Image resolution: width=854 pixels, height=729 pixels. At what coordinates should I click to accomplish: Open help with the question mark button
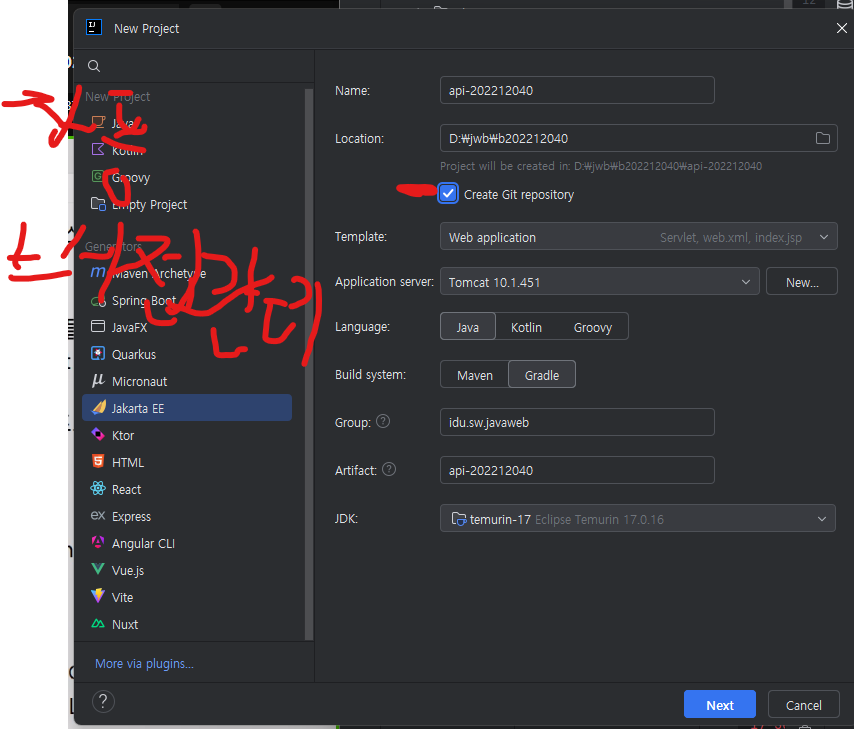tap(103, 701)
